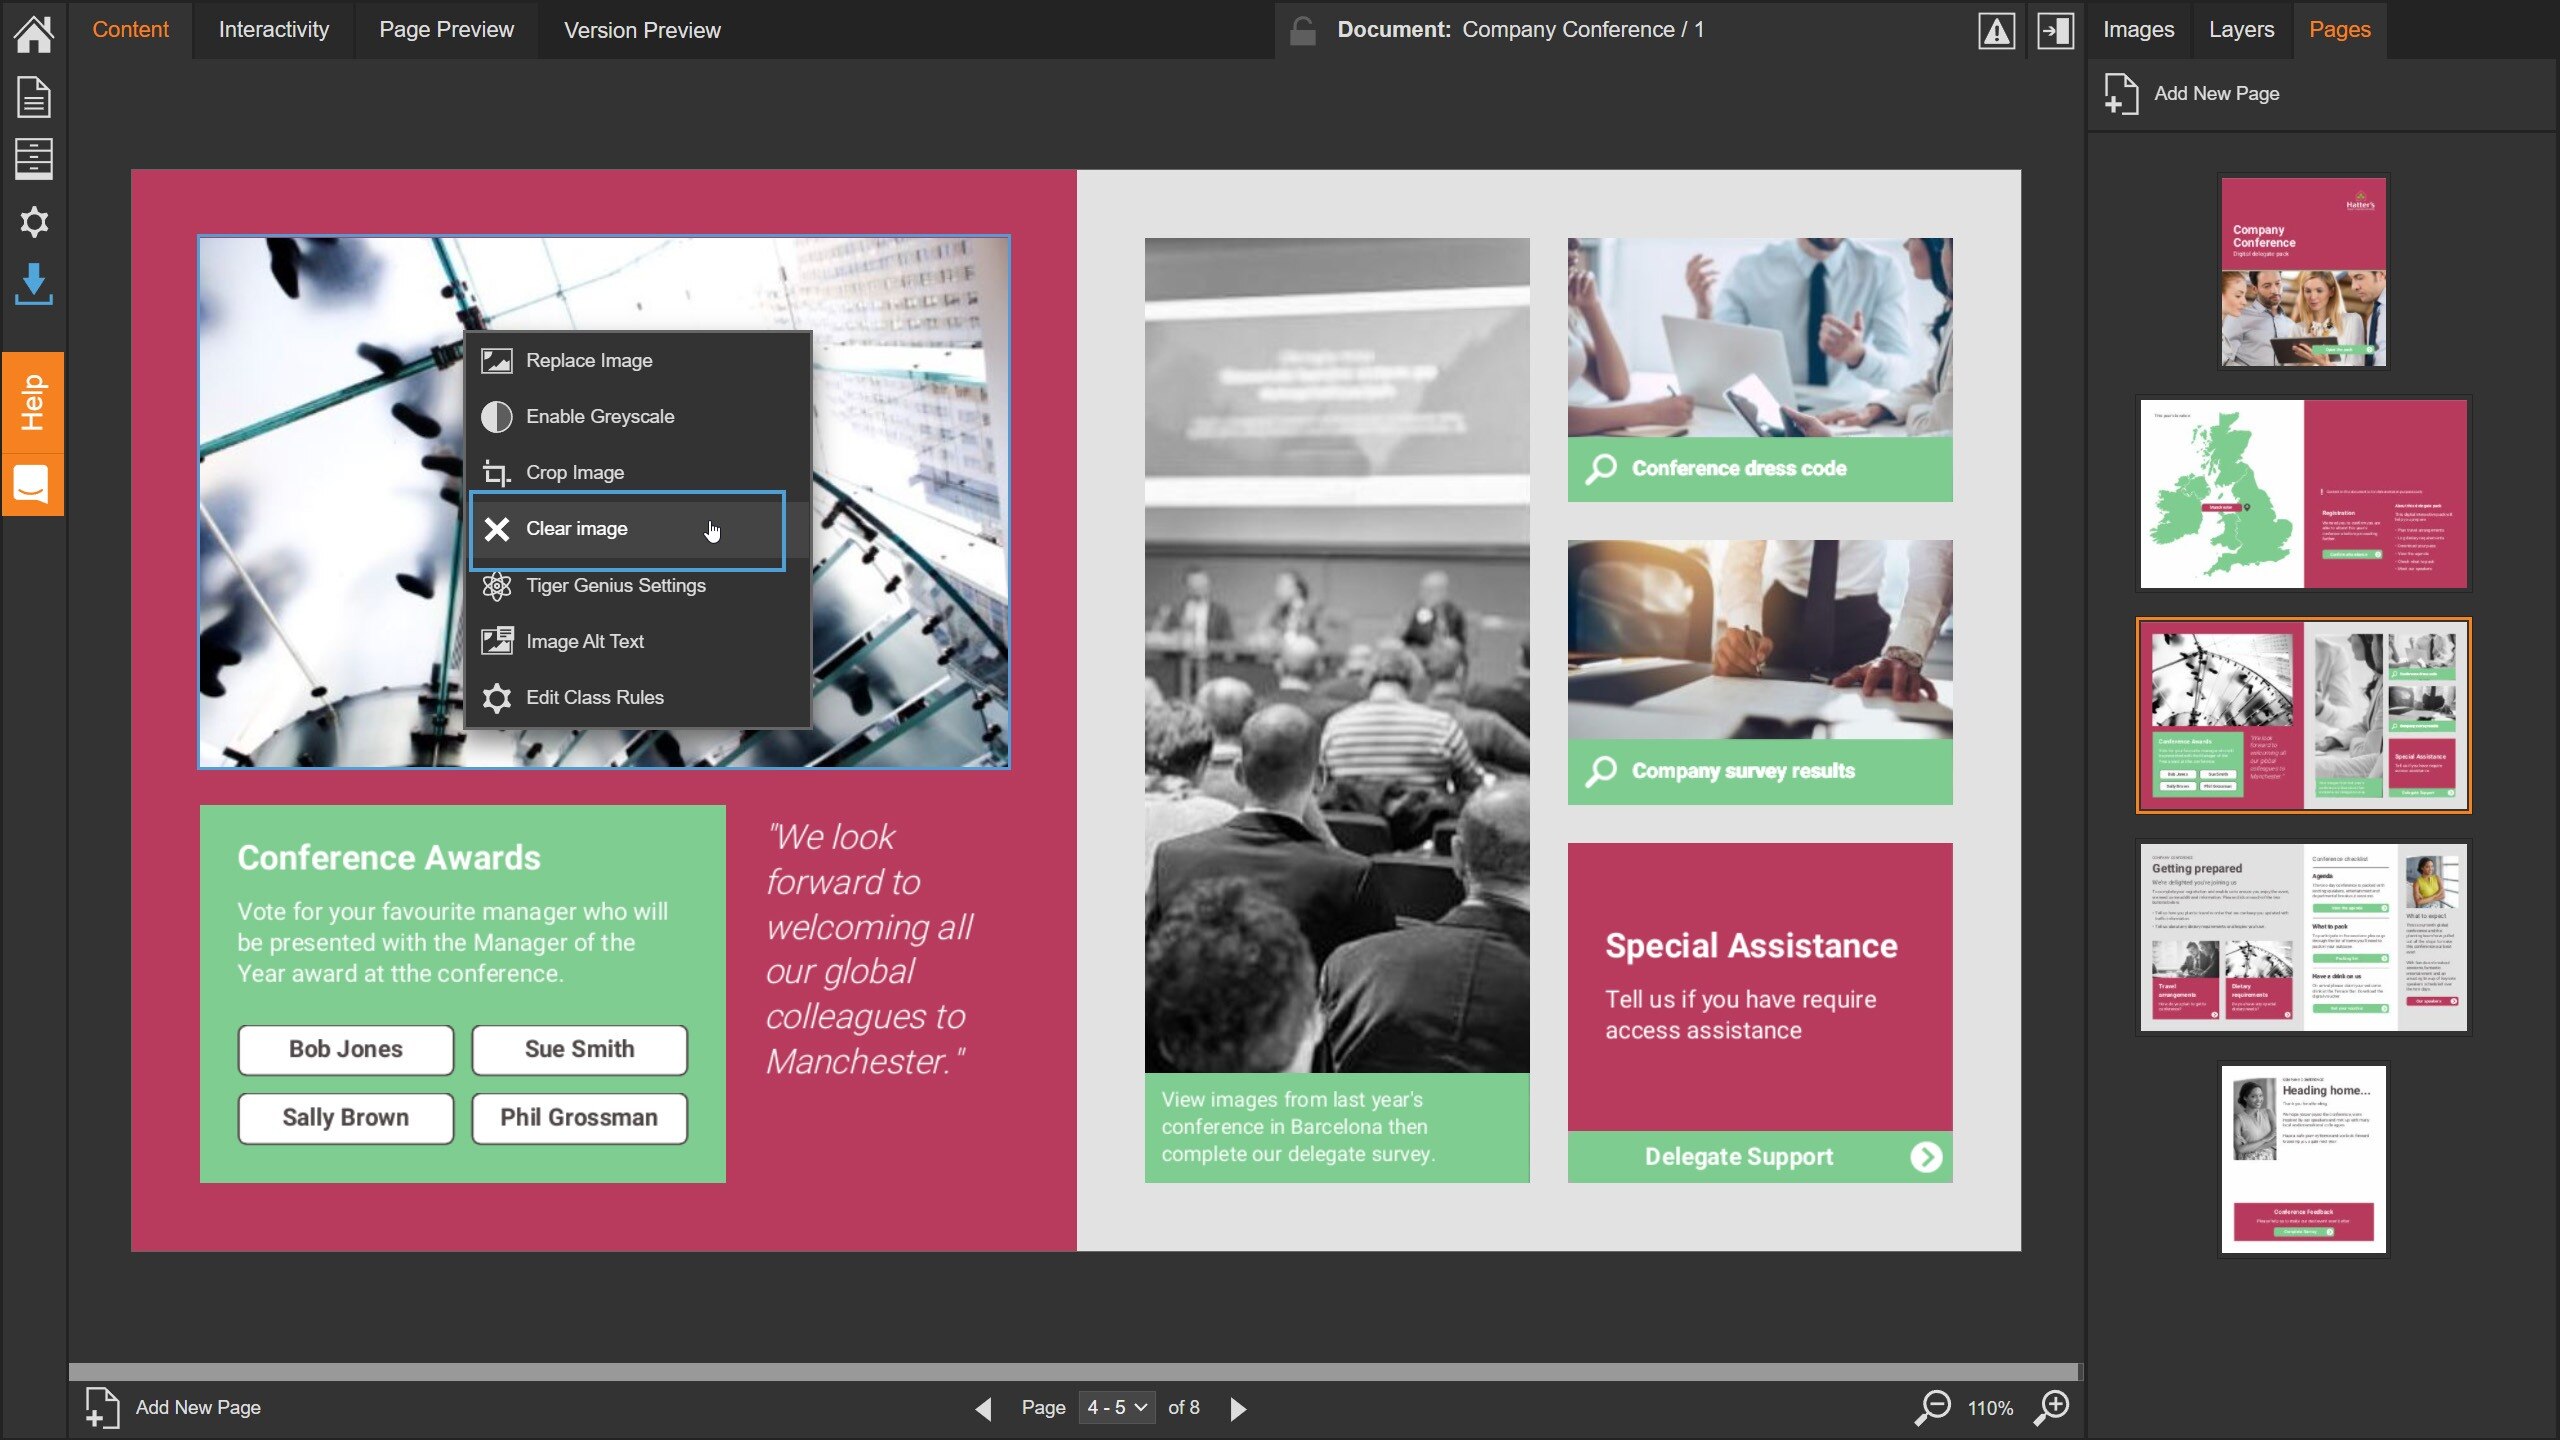Click the collapse panel arrow icon

[2055, 31]
